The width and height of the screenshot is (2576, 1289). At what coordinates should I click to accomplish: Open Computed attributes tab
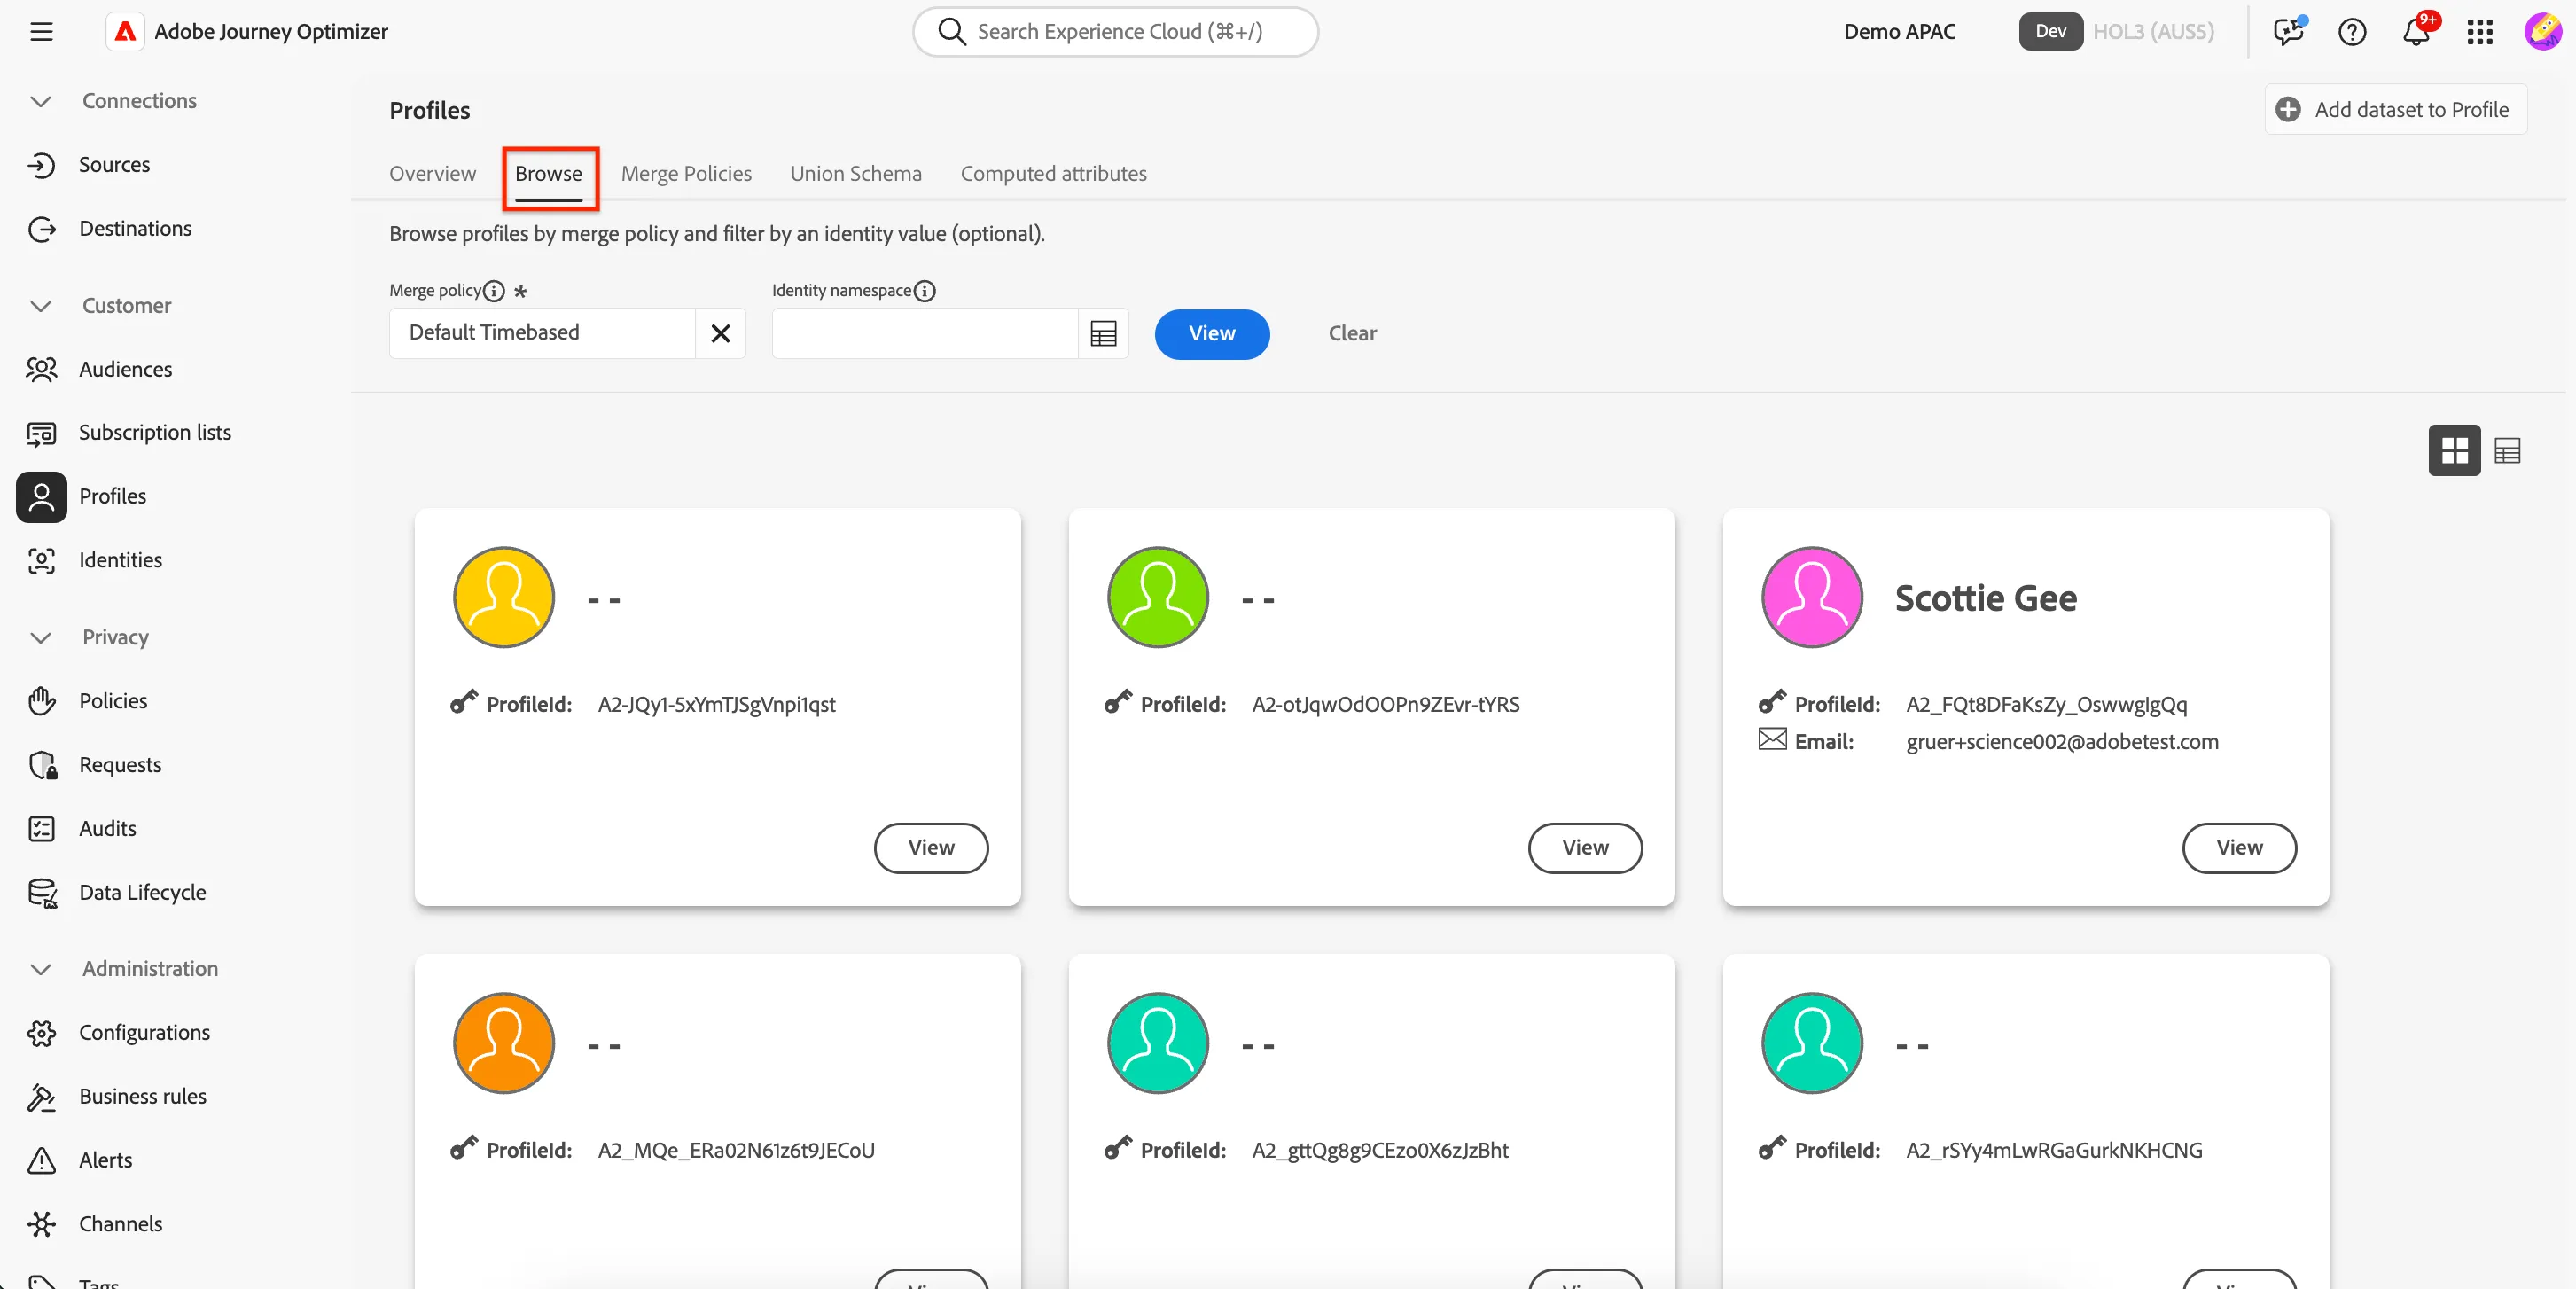[1053, 173]
